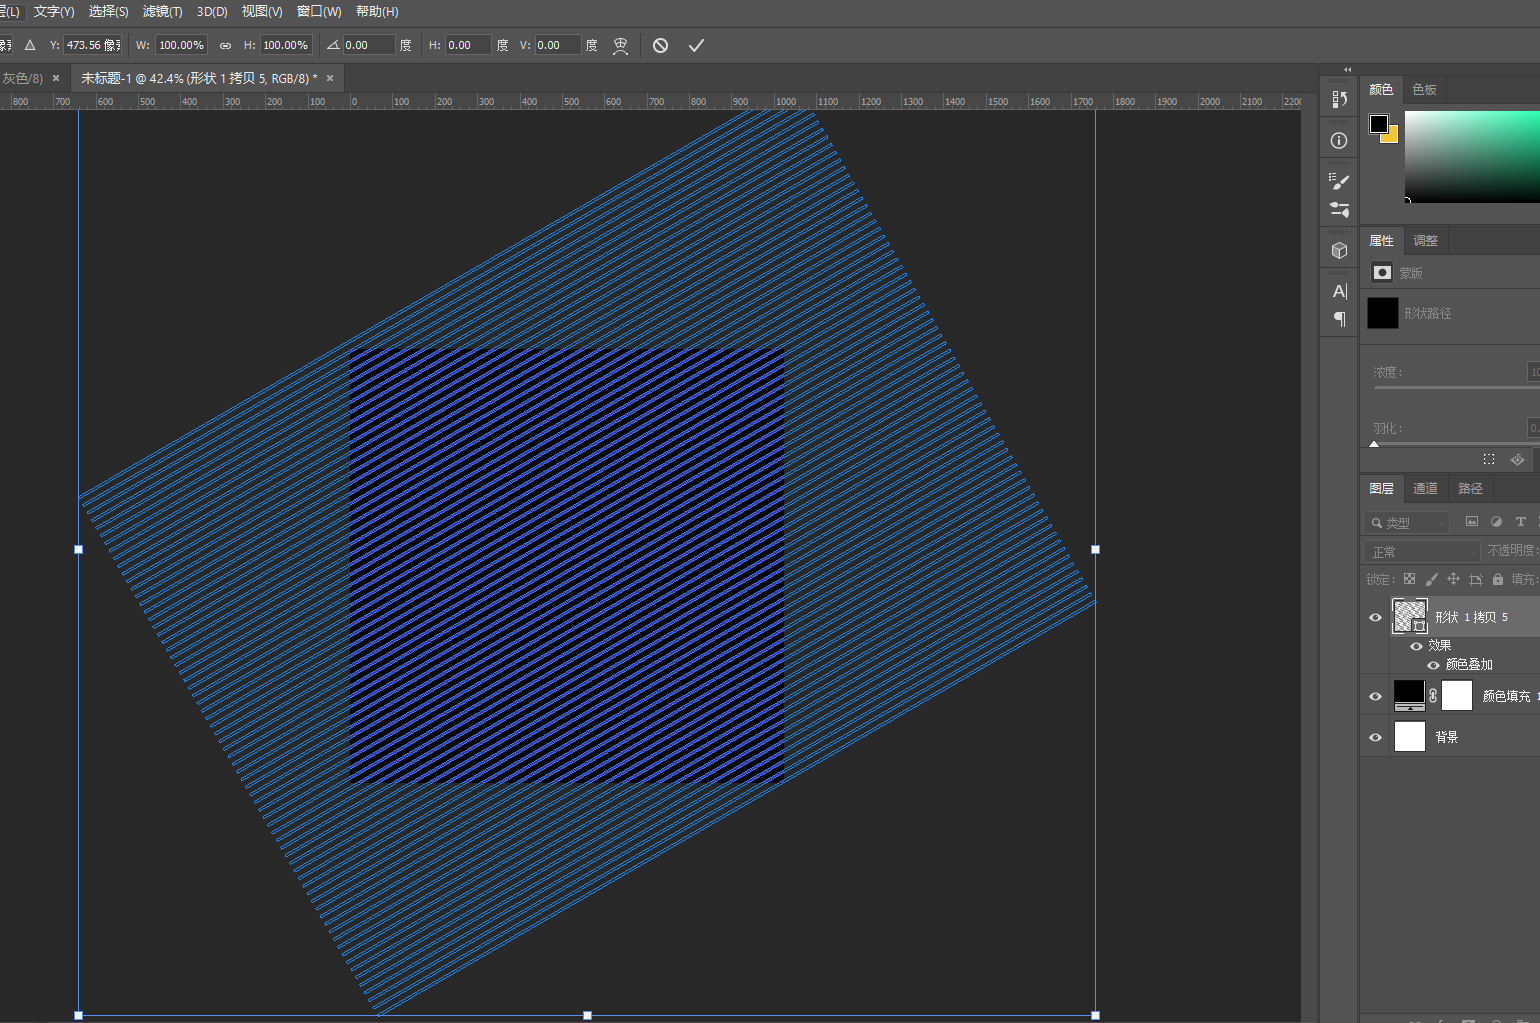This screenshot has width=1540, height=1023.
Task: Click the apply mask icon in Properties
Action: (x=1517, y=459)
